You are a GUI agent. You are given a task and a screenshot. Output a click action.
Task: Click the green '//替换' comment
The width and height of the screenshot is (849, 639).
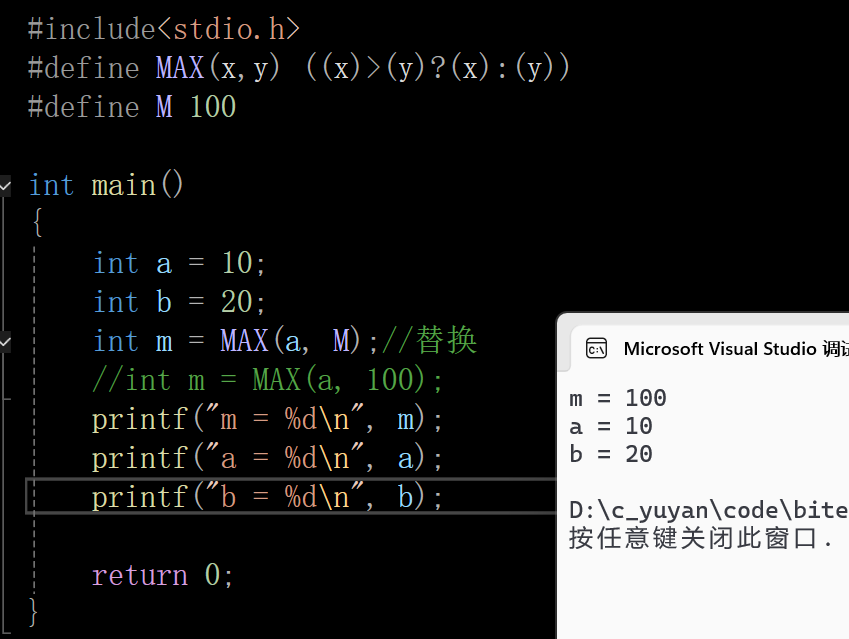429,340
